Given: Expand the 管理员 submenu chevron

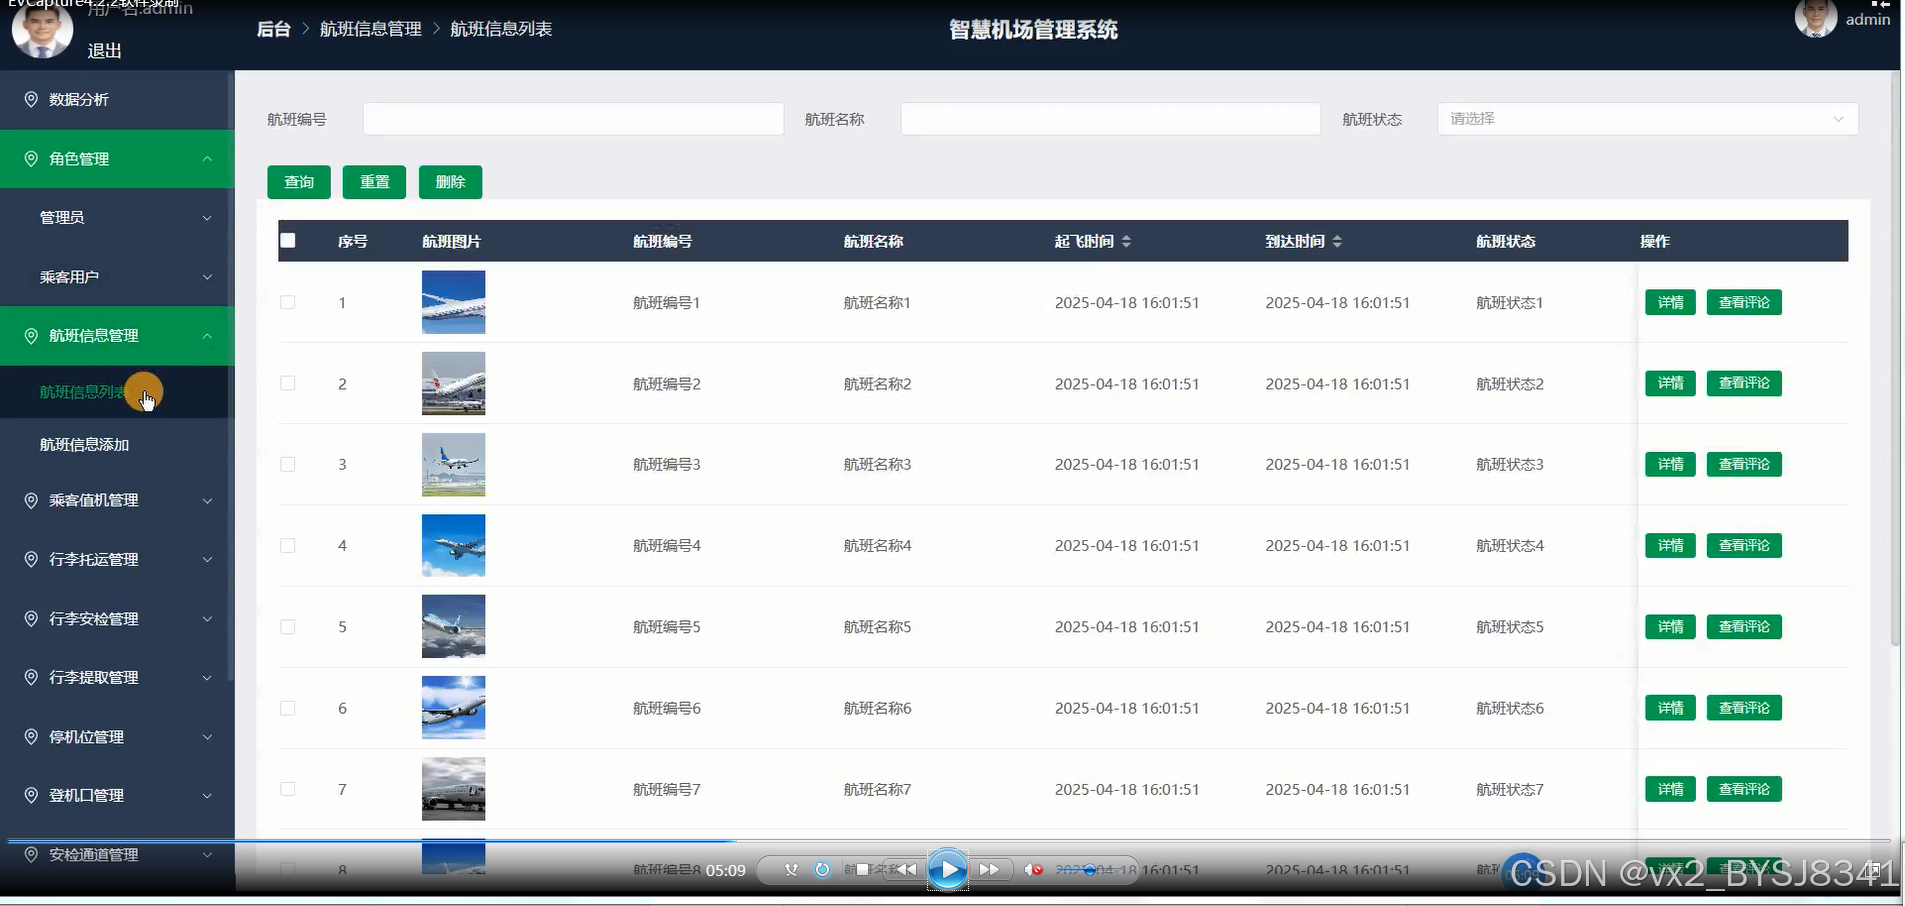Looking at the screenshot, I should click(207, 218).
